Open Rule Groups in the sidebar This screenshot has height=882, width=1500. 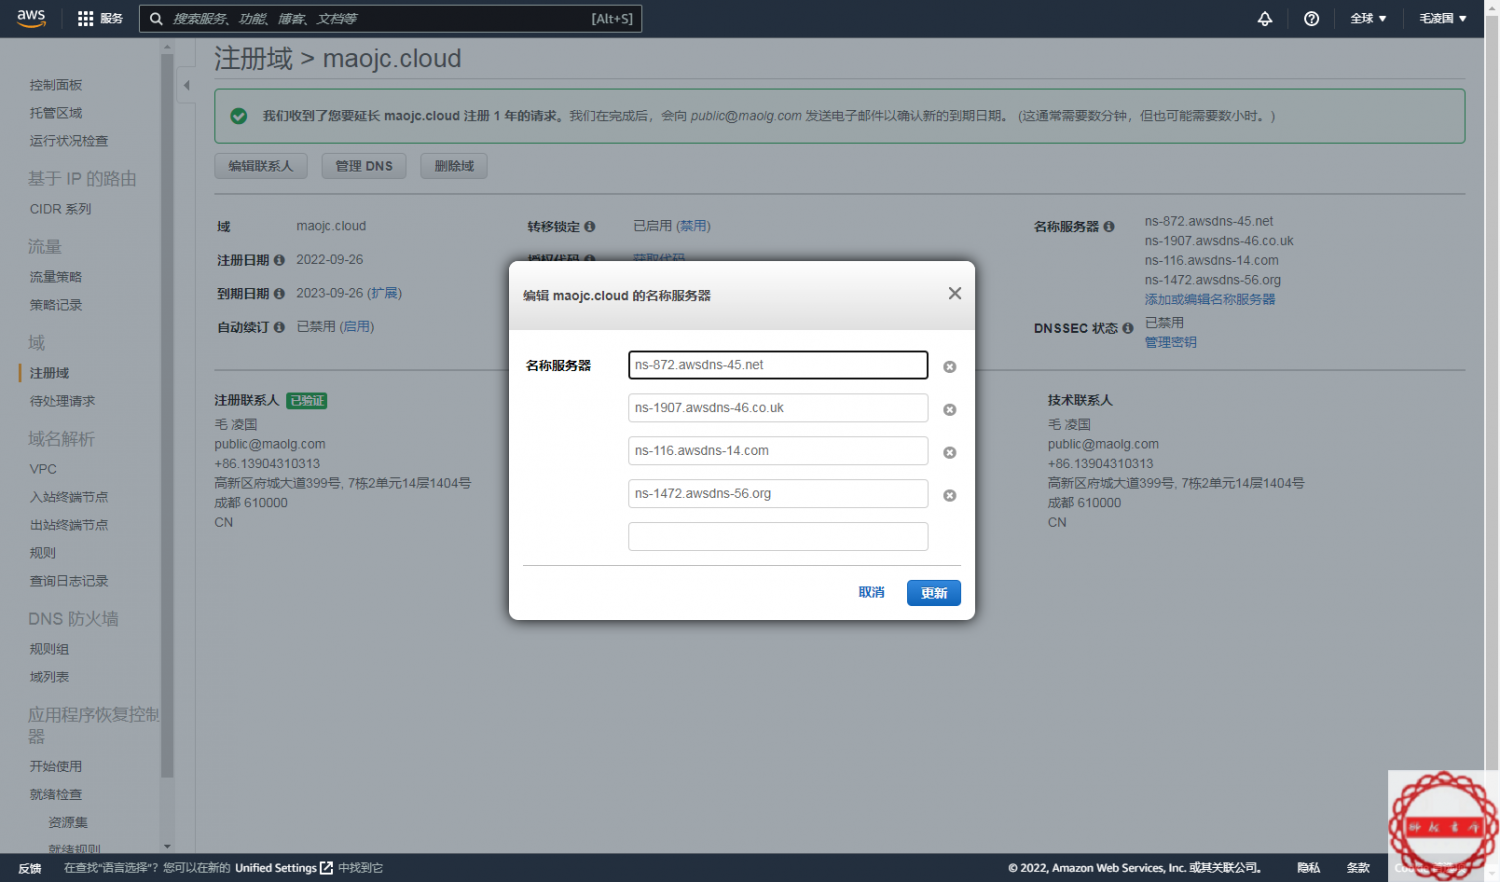click(x=49, y=649)
